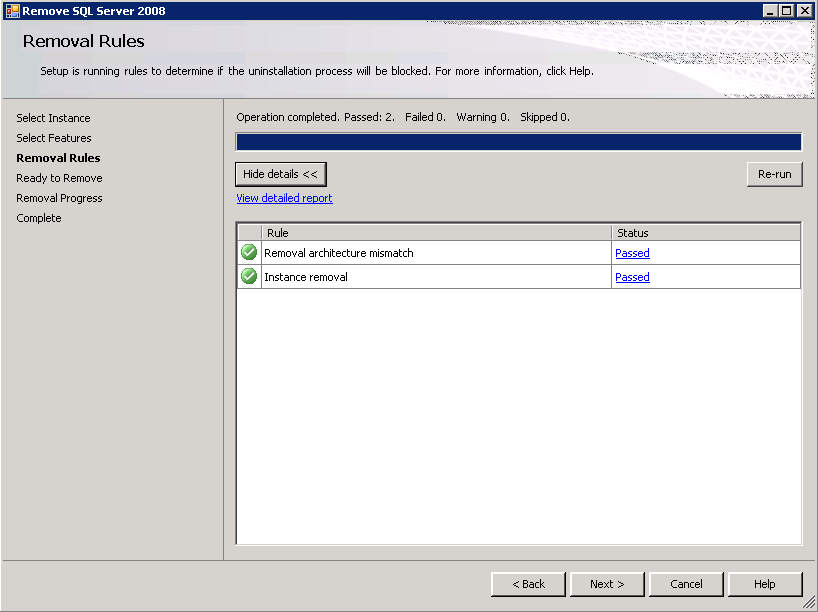The height and width of the screenshot is (612, 818).
Task: Select the Instance removal rule text
Action: click(306, 277)
